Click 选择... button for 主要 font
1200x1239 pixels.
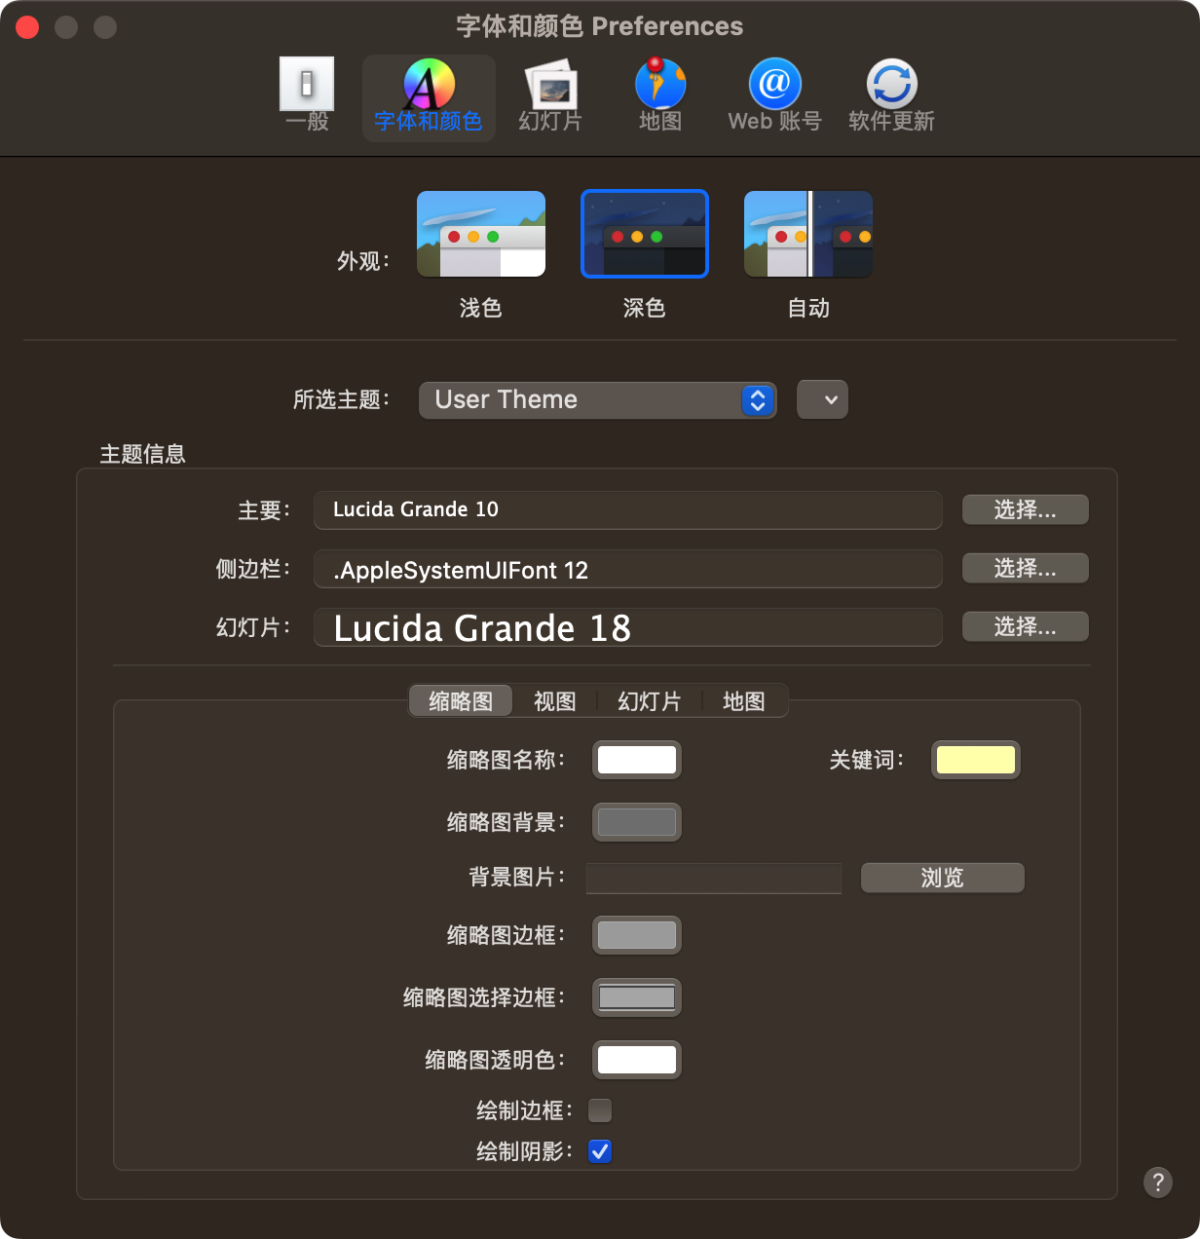1025,510
